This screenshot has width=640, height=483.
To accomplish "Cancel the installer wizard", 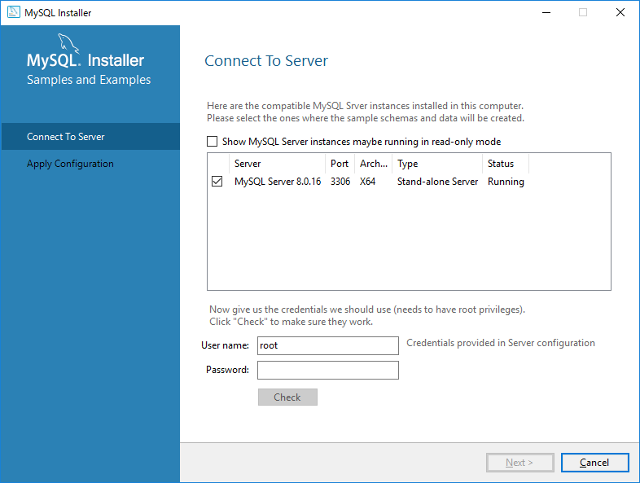I will tap(594, 462).
